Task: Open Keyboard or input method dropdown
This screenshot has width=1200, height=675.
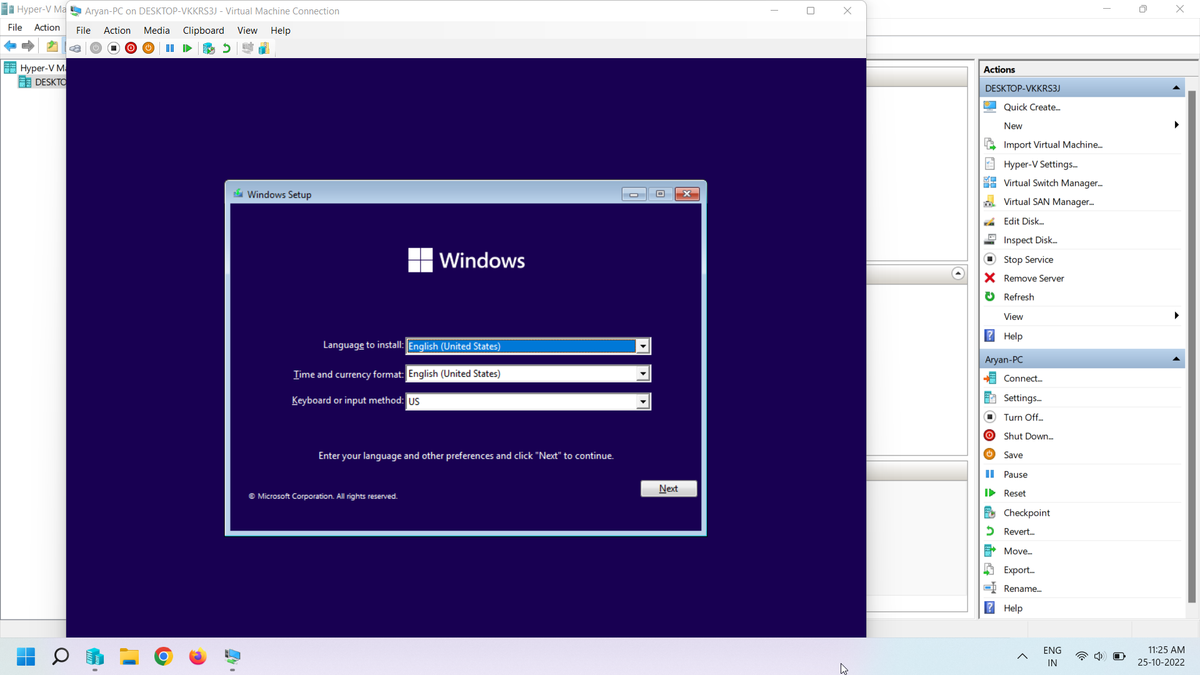Action: click(x=643, y=402)
